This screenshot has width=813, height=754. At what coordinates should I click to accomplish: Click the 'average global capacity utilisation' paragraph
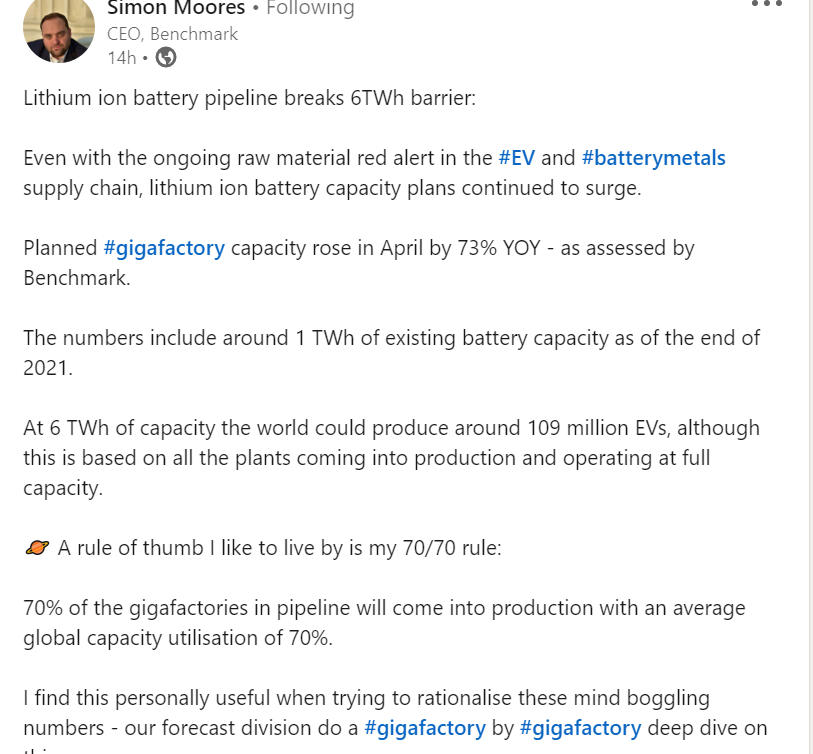[384, 623]
